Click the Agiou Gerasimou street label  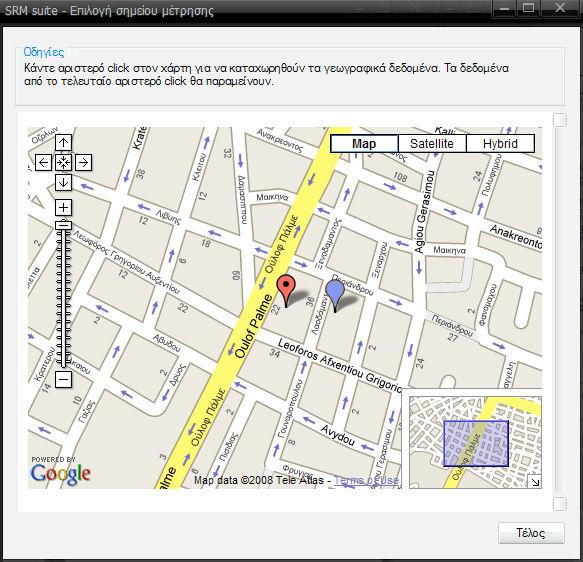coord(424,212)
